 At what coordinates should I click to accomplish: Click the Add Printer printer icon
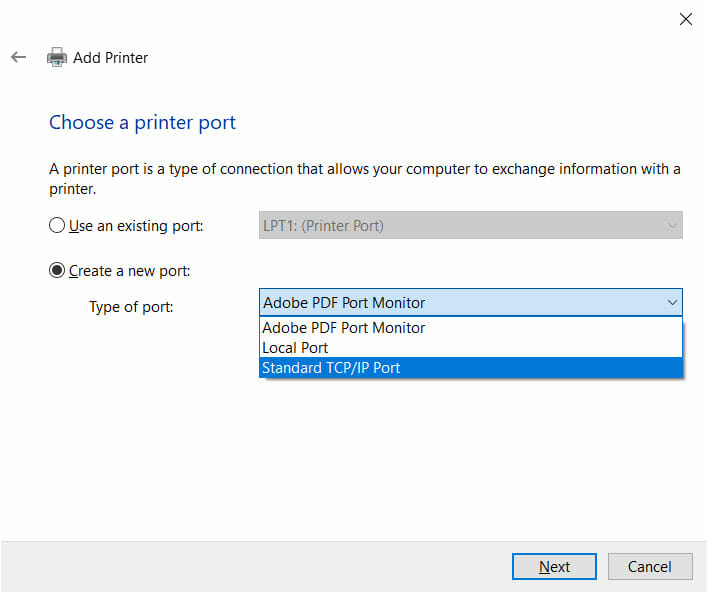[57, 57]
